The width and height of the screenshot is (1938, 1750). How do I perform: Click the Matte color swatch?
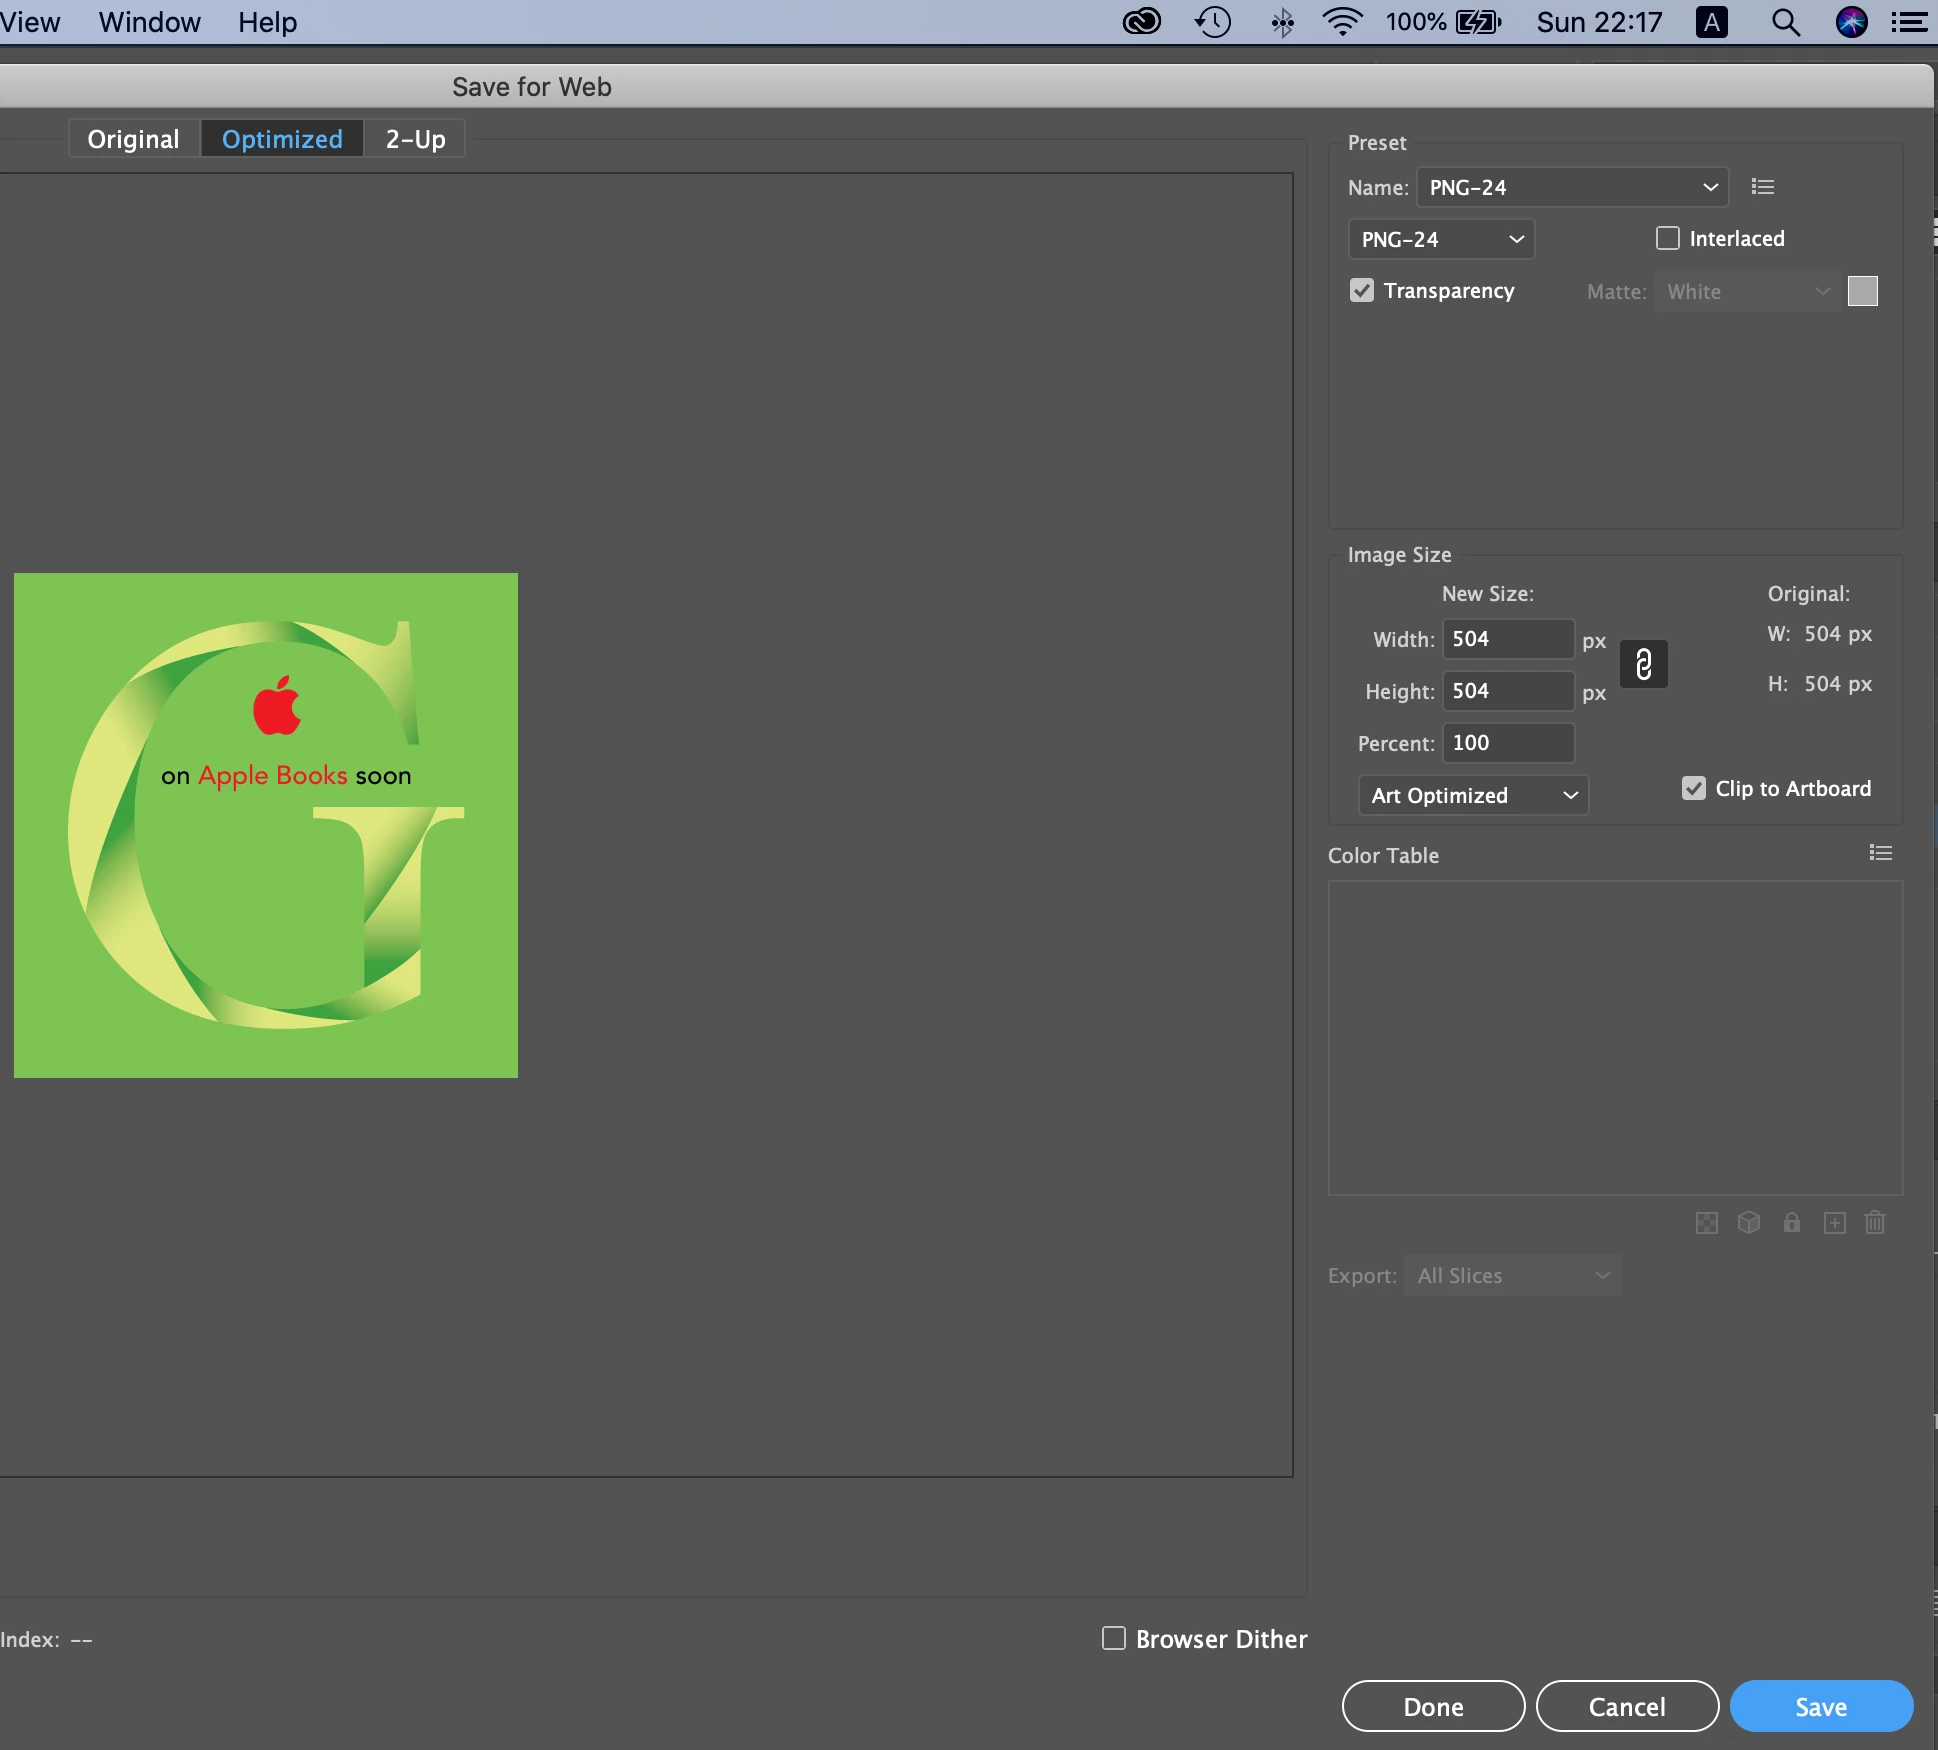point(1862,291)
